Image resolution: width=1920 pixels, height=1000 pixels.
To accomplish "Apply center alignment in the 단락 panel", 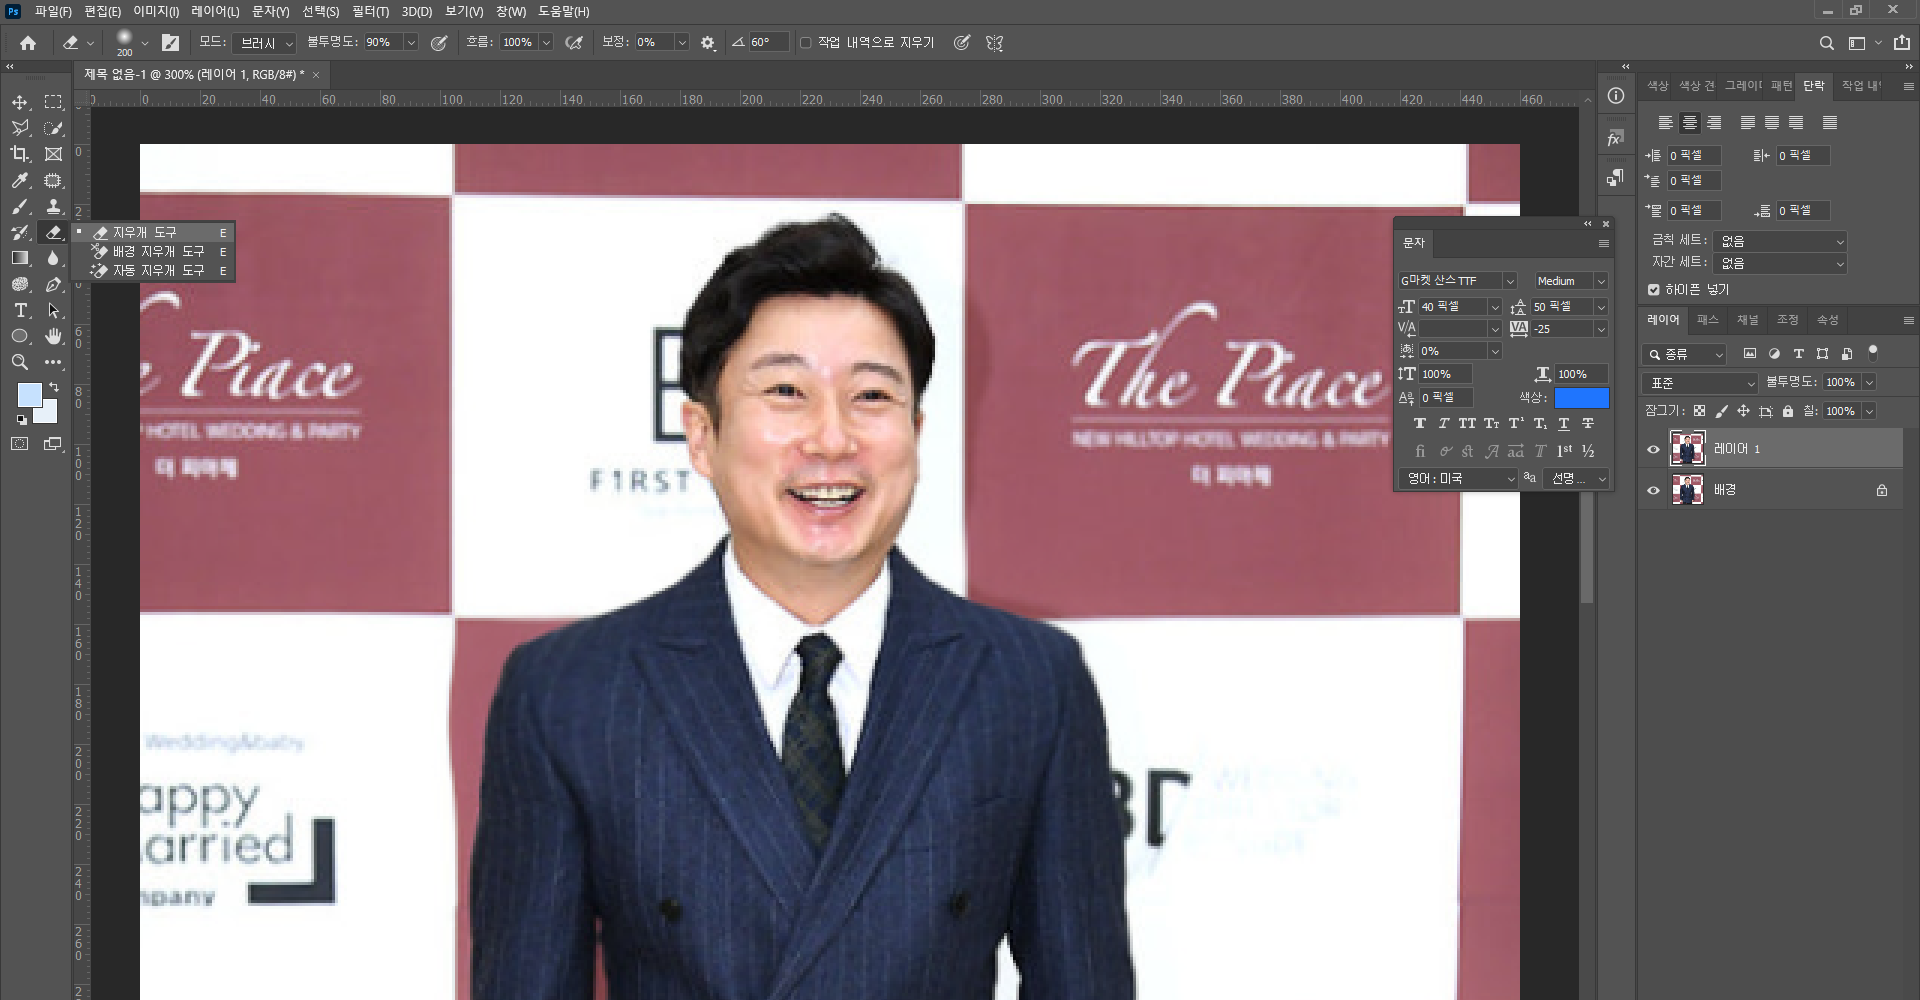I will (1691, 122).
